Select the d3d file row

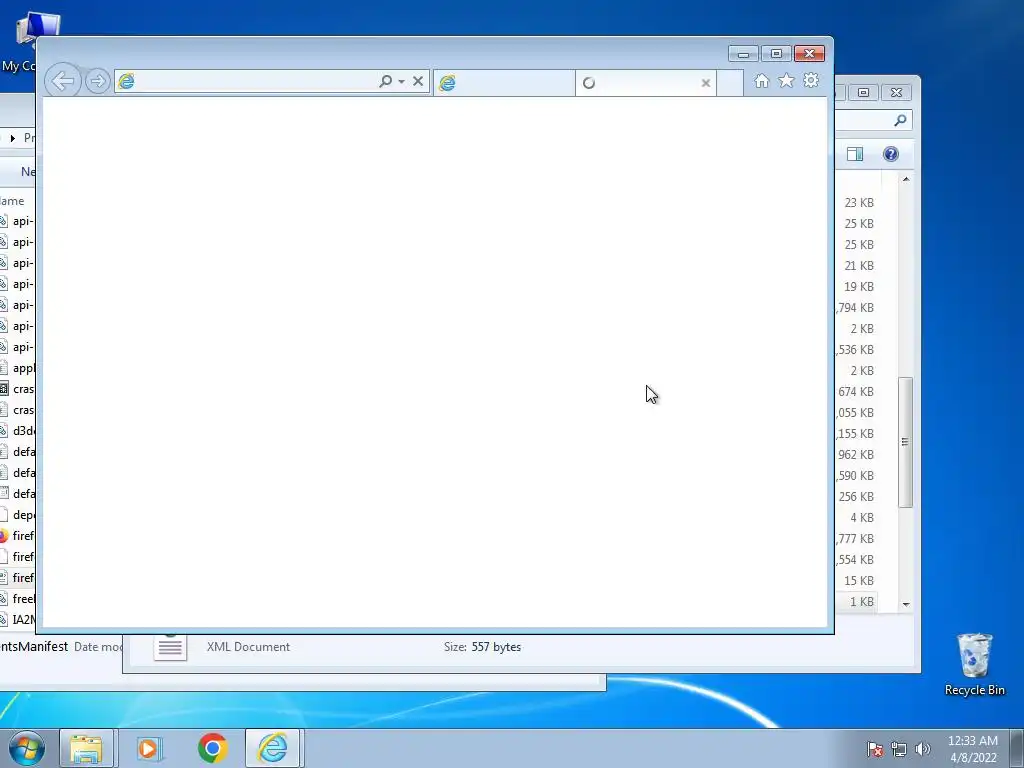(18, 431)
